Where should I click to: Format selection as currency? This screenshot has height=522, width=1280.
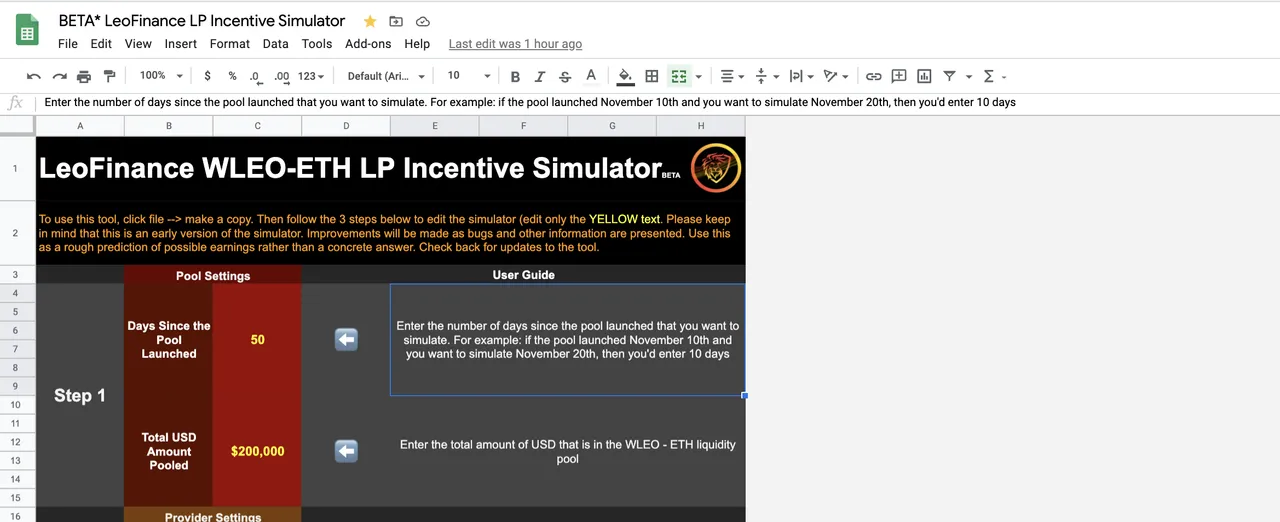point(207,76)
